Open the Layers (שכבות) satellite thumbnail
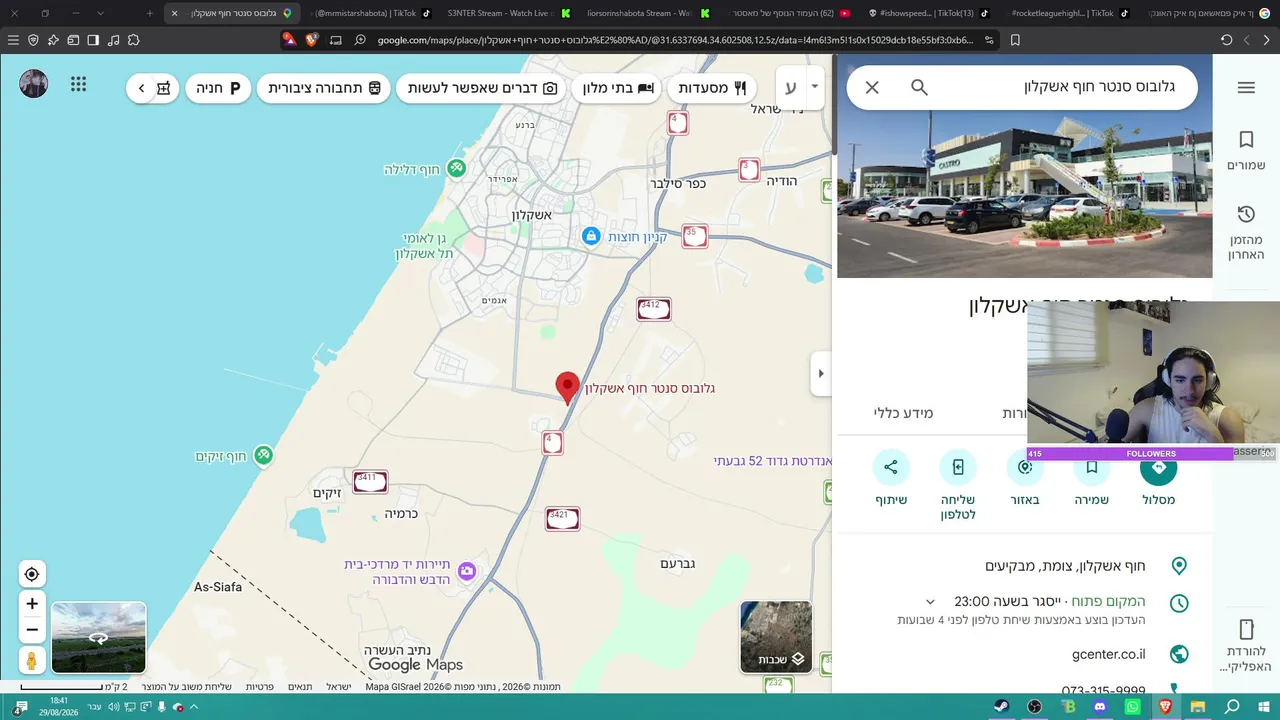Image resolution: width=1280 pixels, height=720 pixels. (x=776, y=637)
